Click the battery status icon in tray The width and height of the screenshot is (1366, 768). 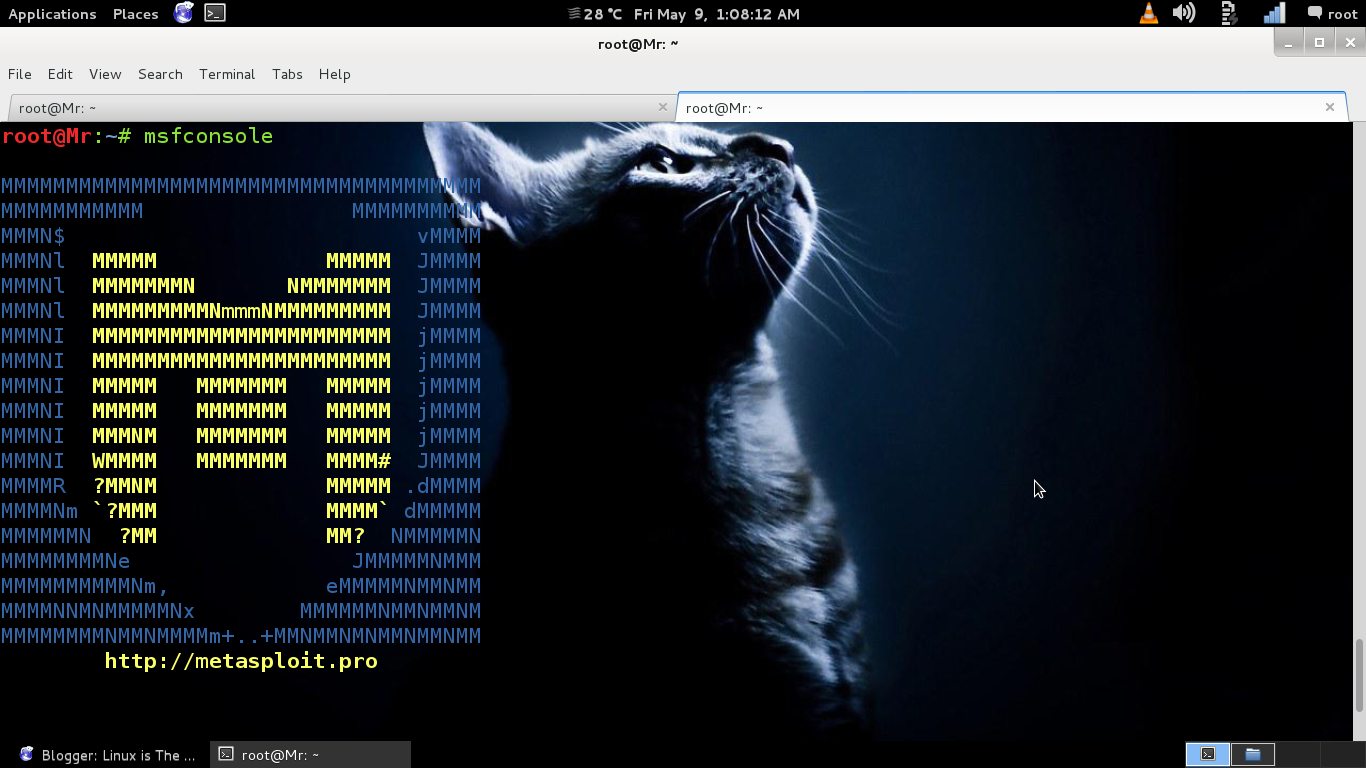(1227, 14)
